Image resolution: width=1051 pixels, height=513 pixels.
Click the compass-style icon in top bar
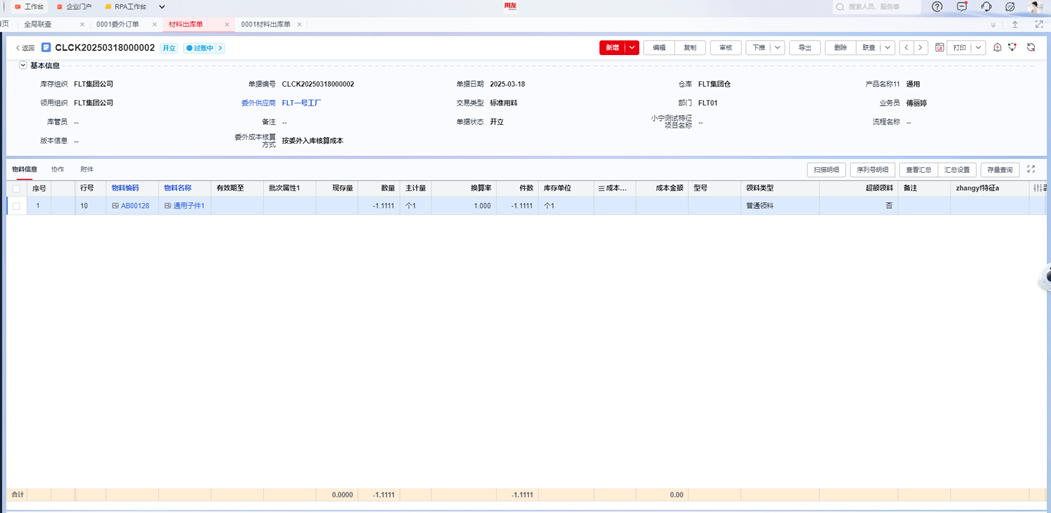[x=1010, y=7]
